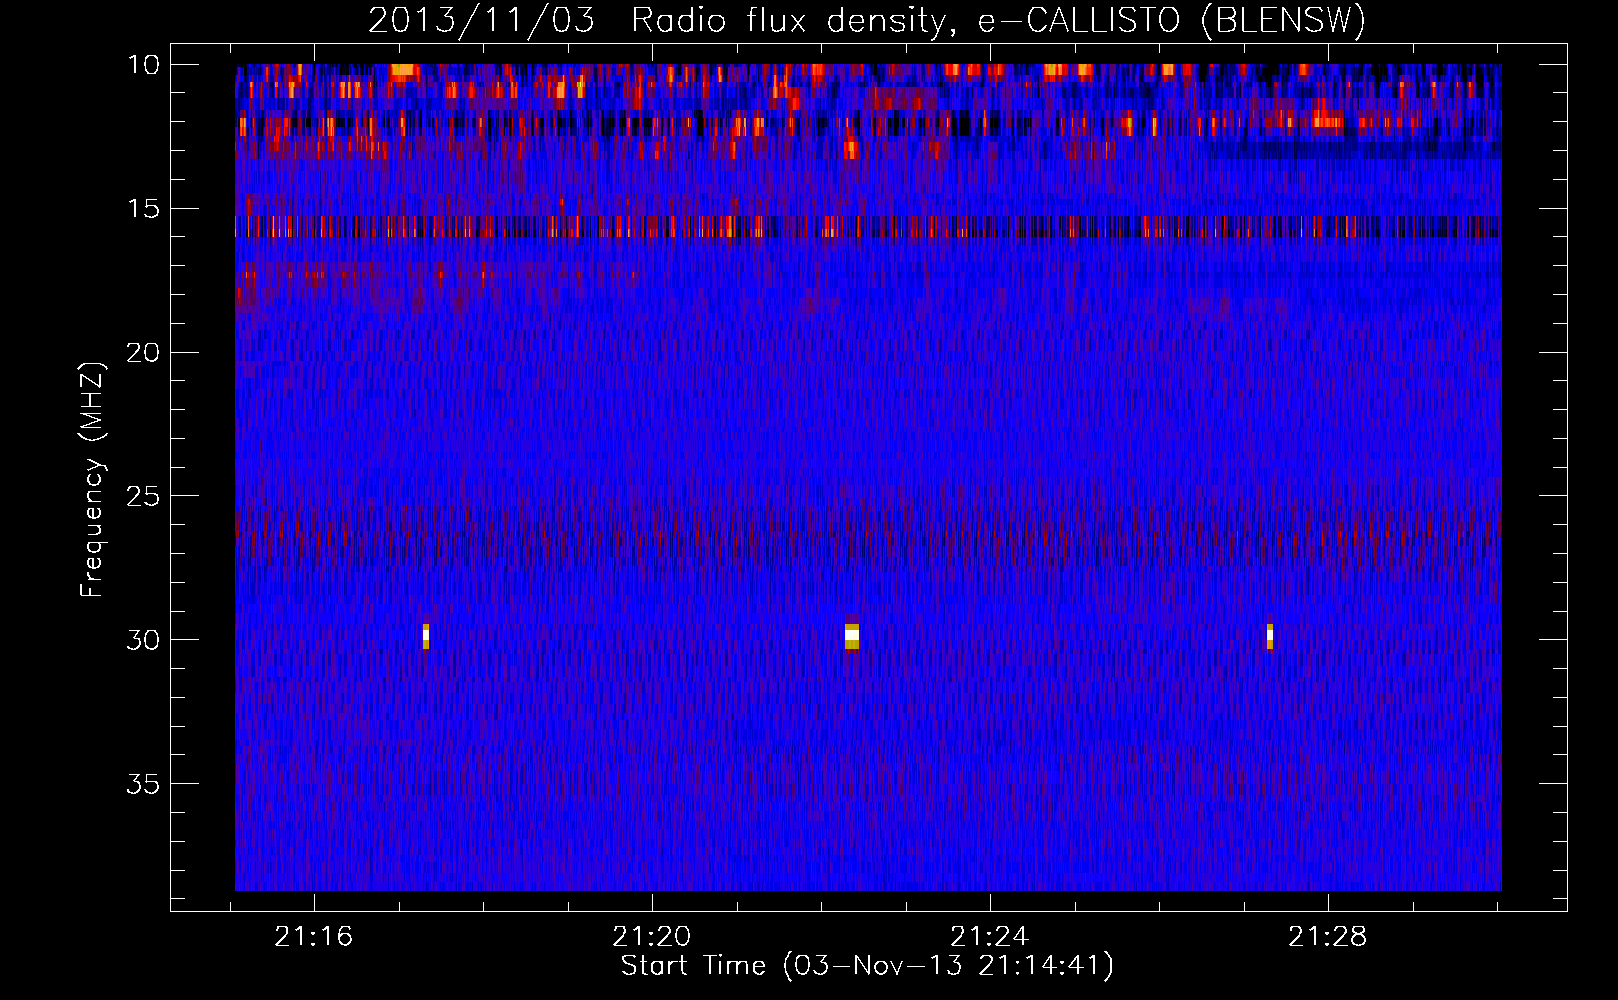Click the 'Frequency (MHZ)' axis label

click(x=92, y=480)
